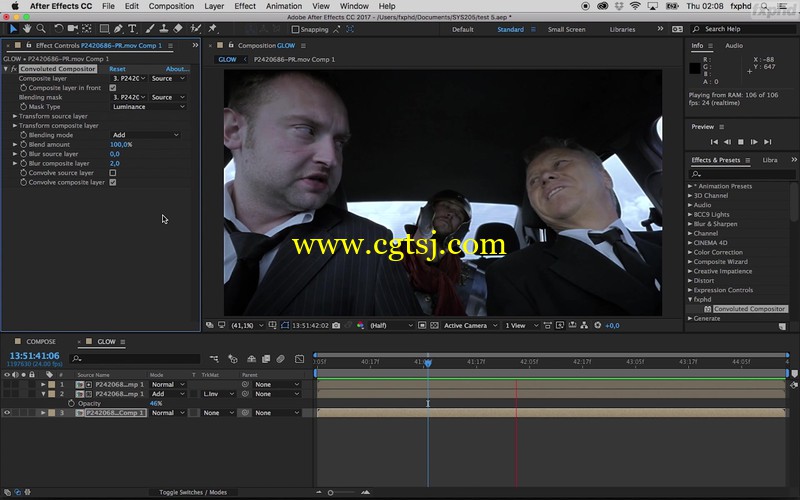Open layer 2 L.Inv track matte dropdown
Viewport: 800px width, 500px height.
[x=218, y=394]
